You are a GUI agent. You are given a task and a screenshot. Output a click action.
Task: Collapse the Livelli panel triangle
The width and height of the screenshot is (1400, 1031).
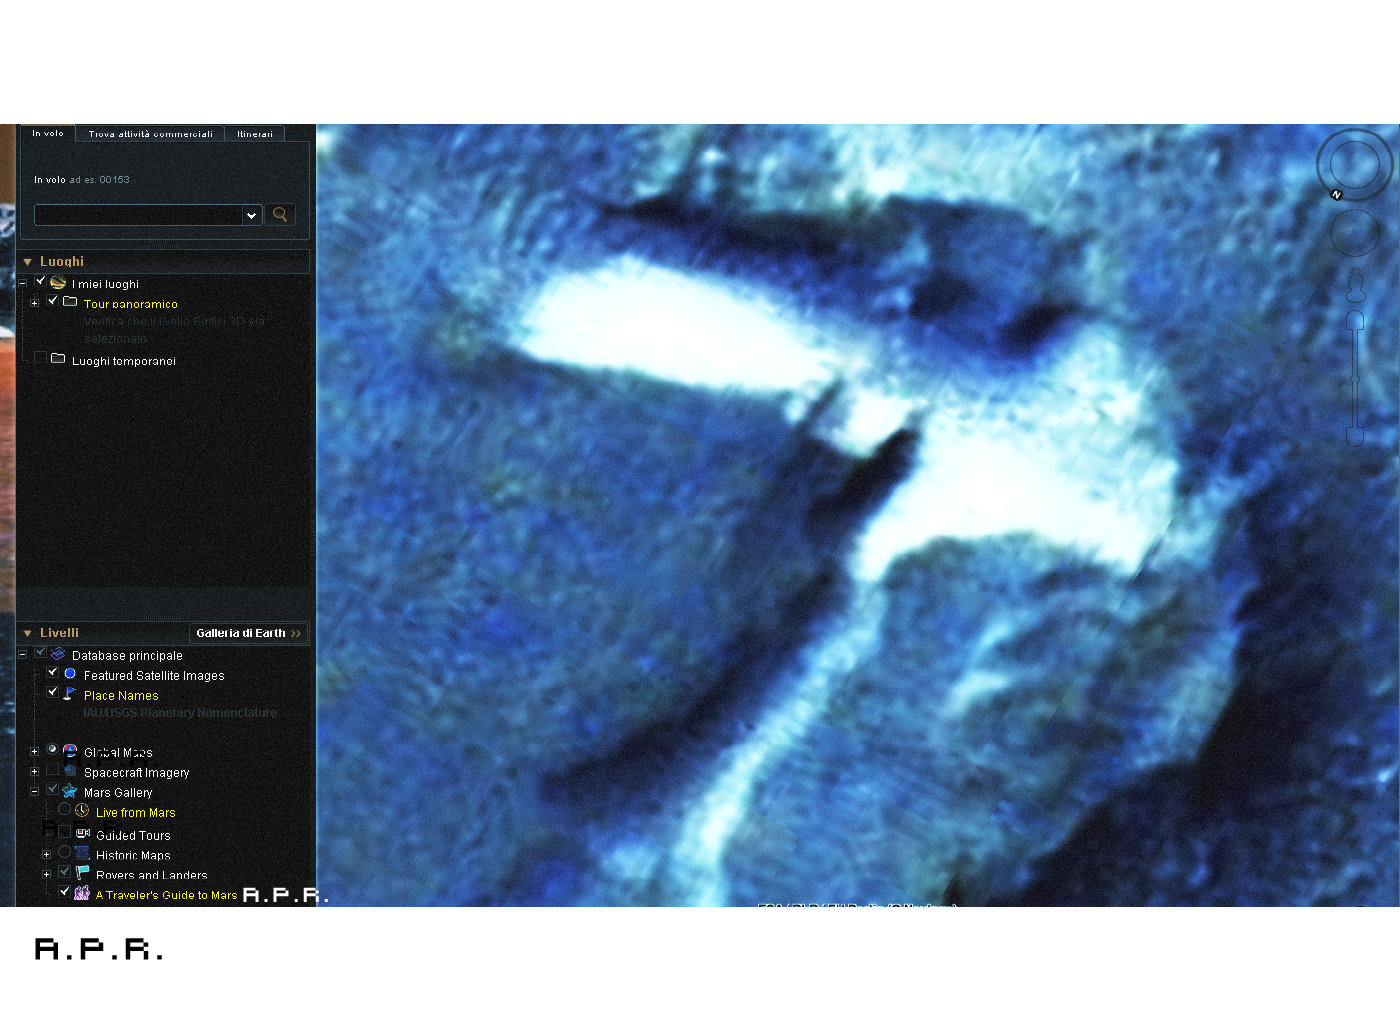pyautogui.click(x=28, y=633)
